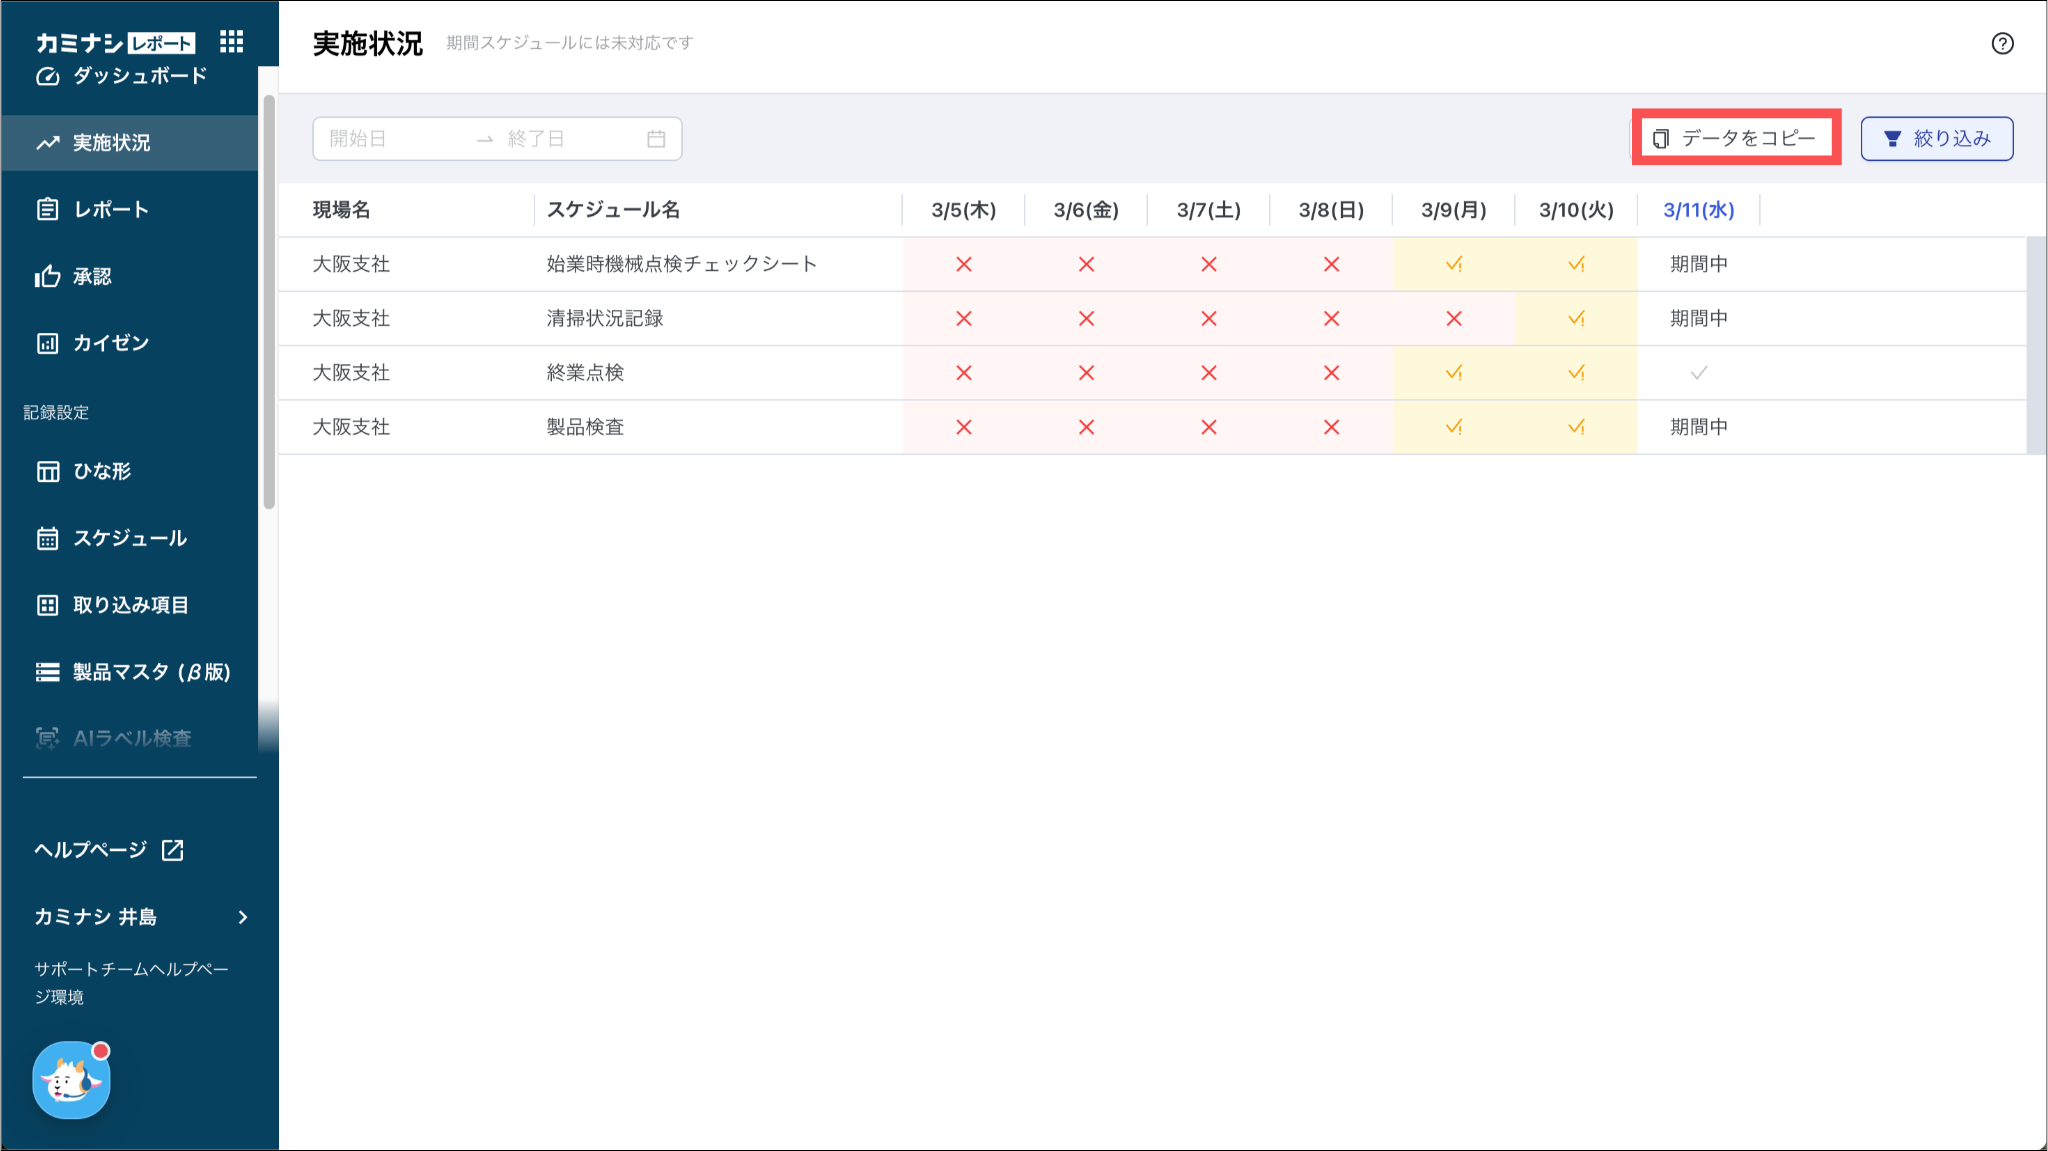Image resolution: width=2048 pixels, height=1151 pixels.
Task: Open the chat support mascot icon
Action: click(71, 1080)
